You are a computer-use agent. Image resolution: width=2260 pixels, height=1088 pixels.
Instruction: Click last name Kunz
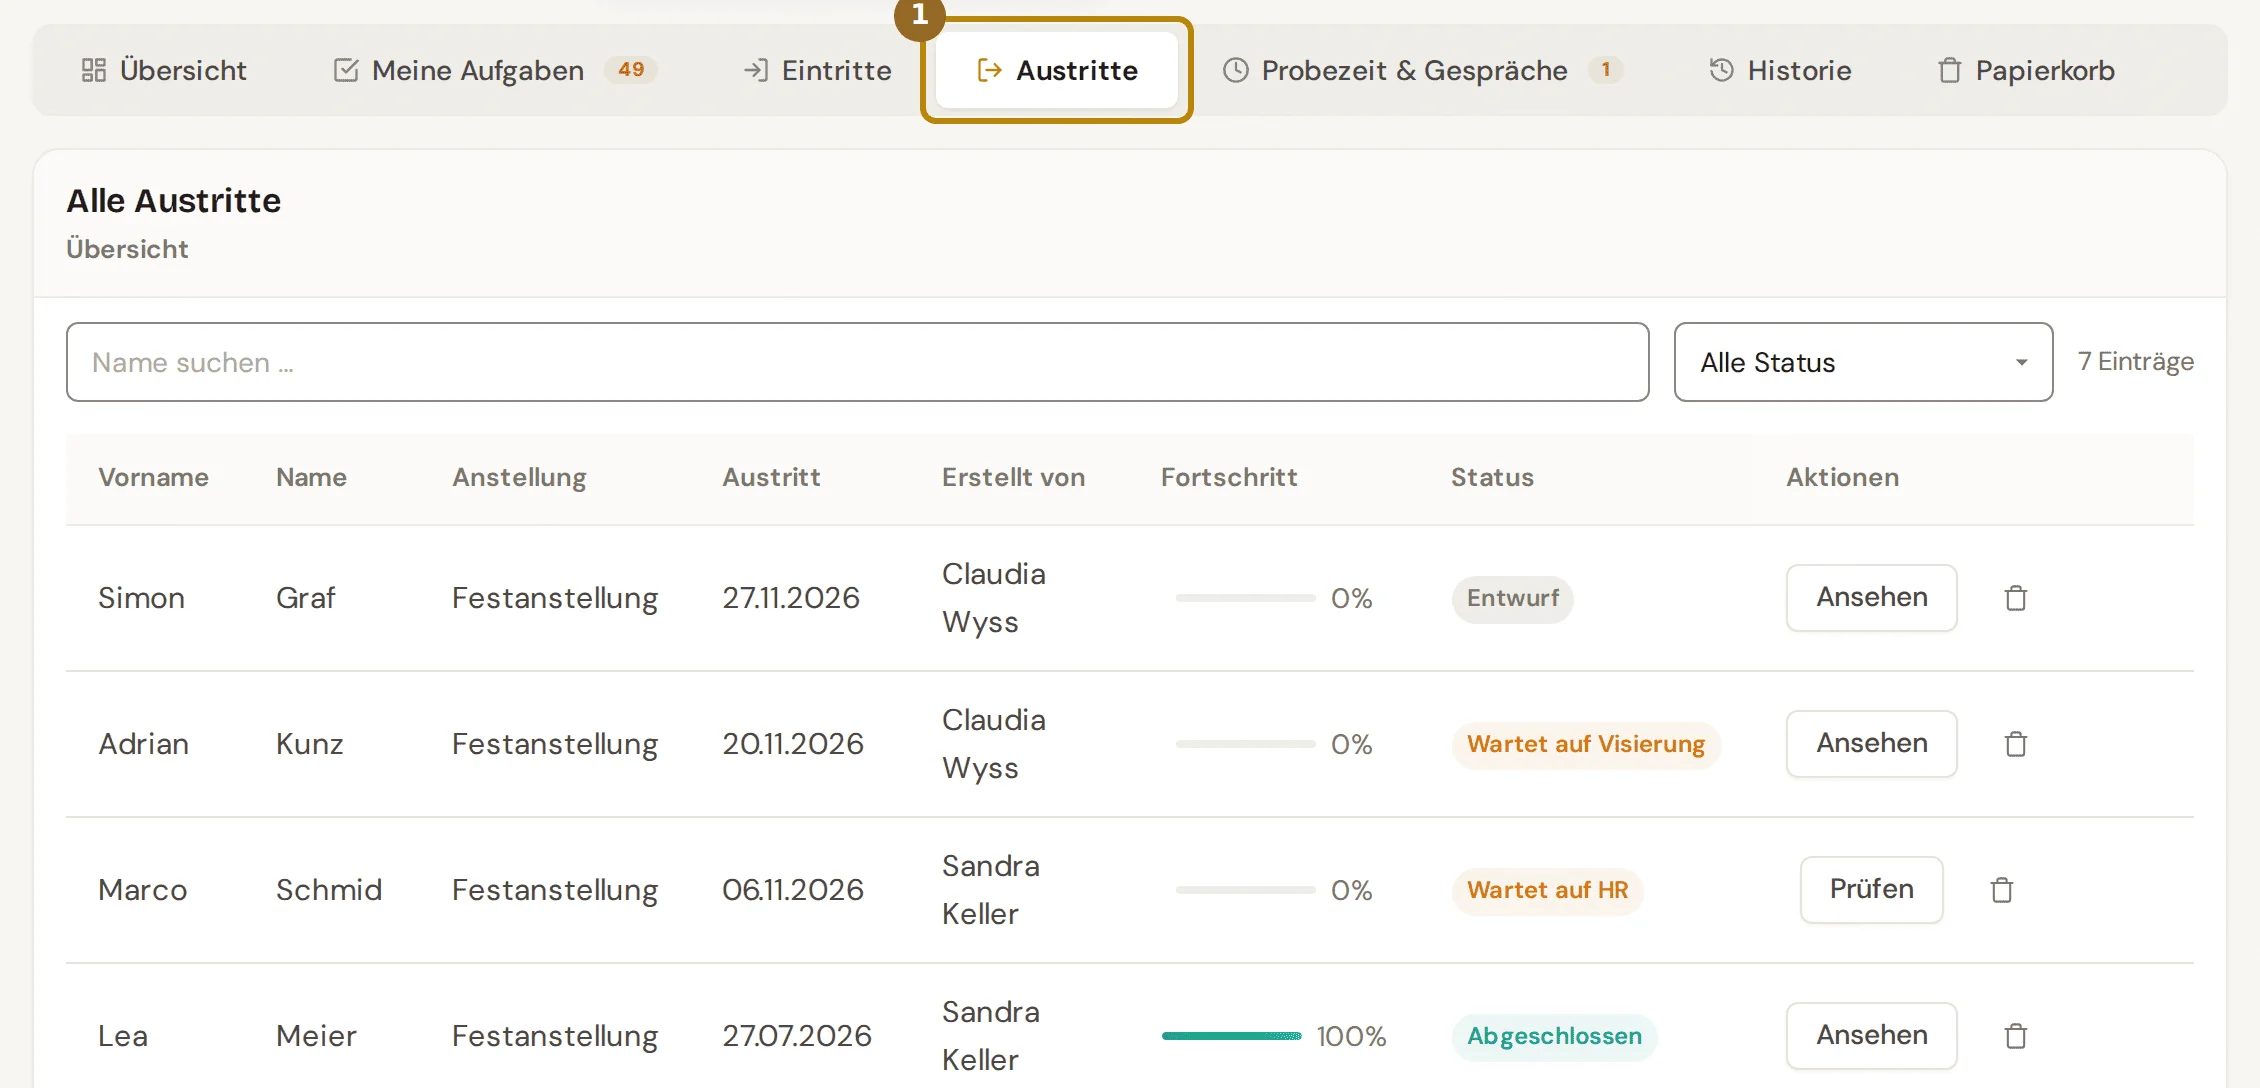[309, 744]
